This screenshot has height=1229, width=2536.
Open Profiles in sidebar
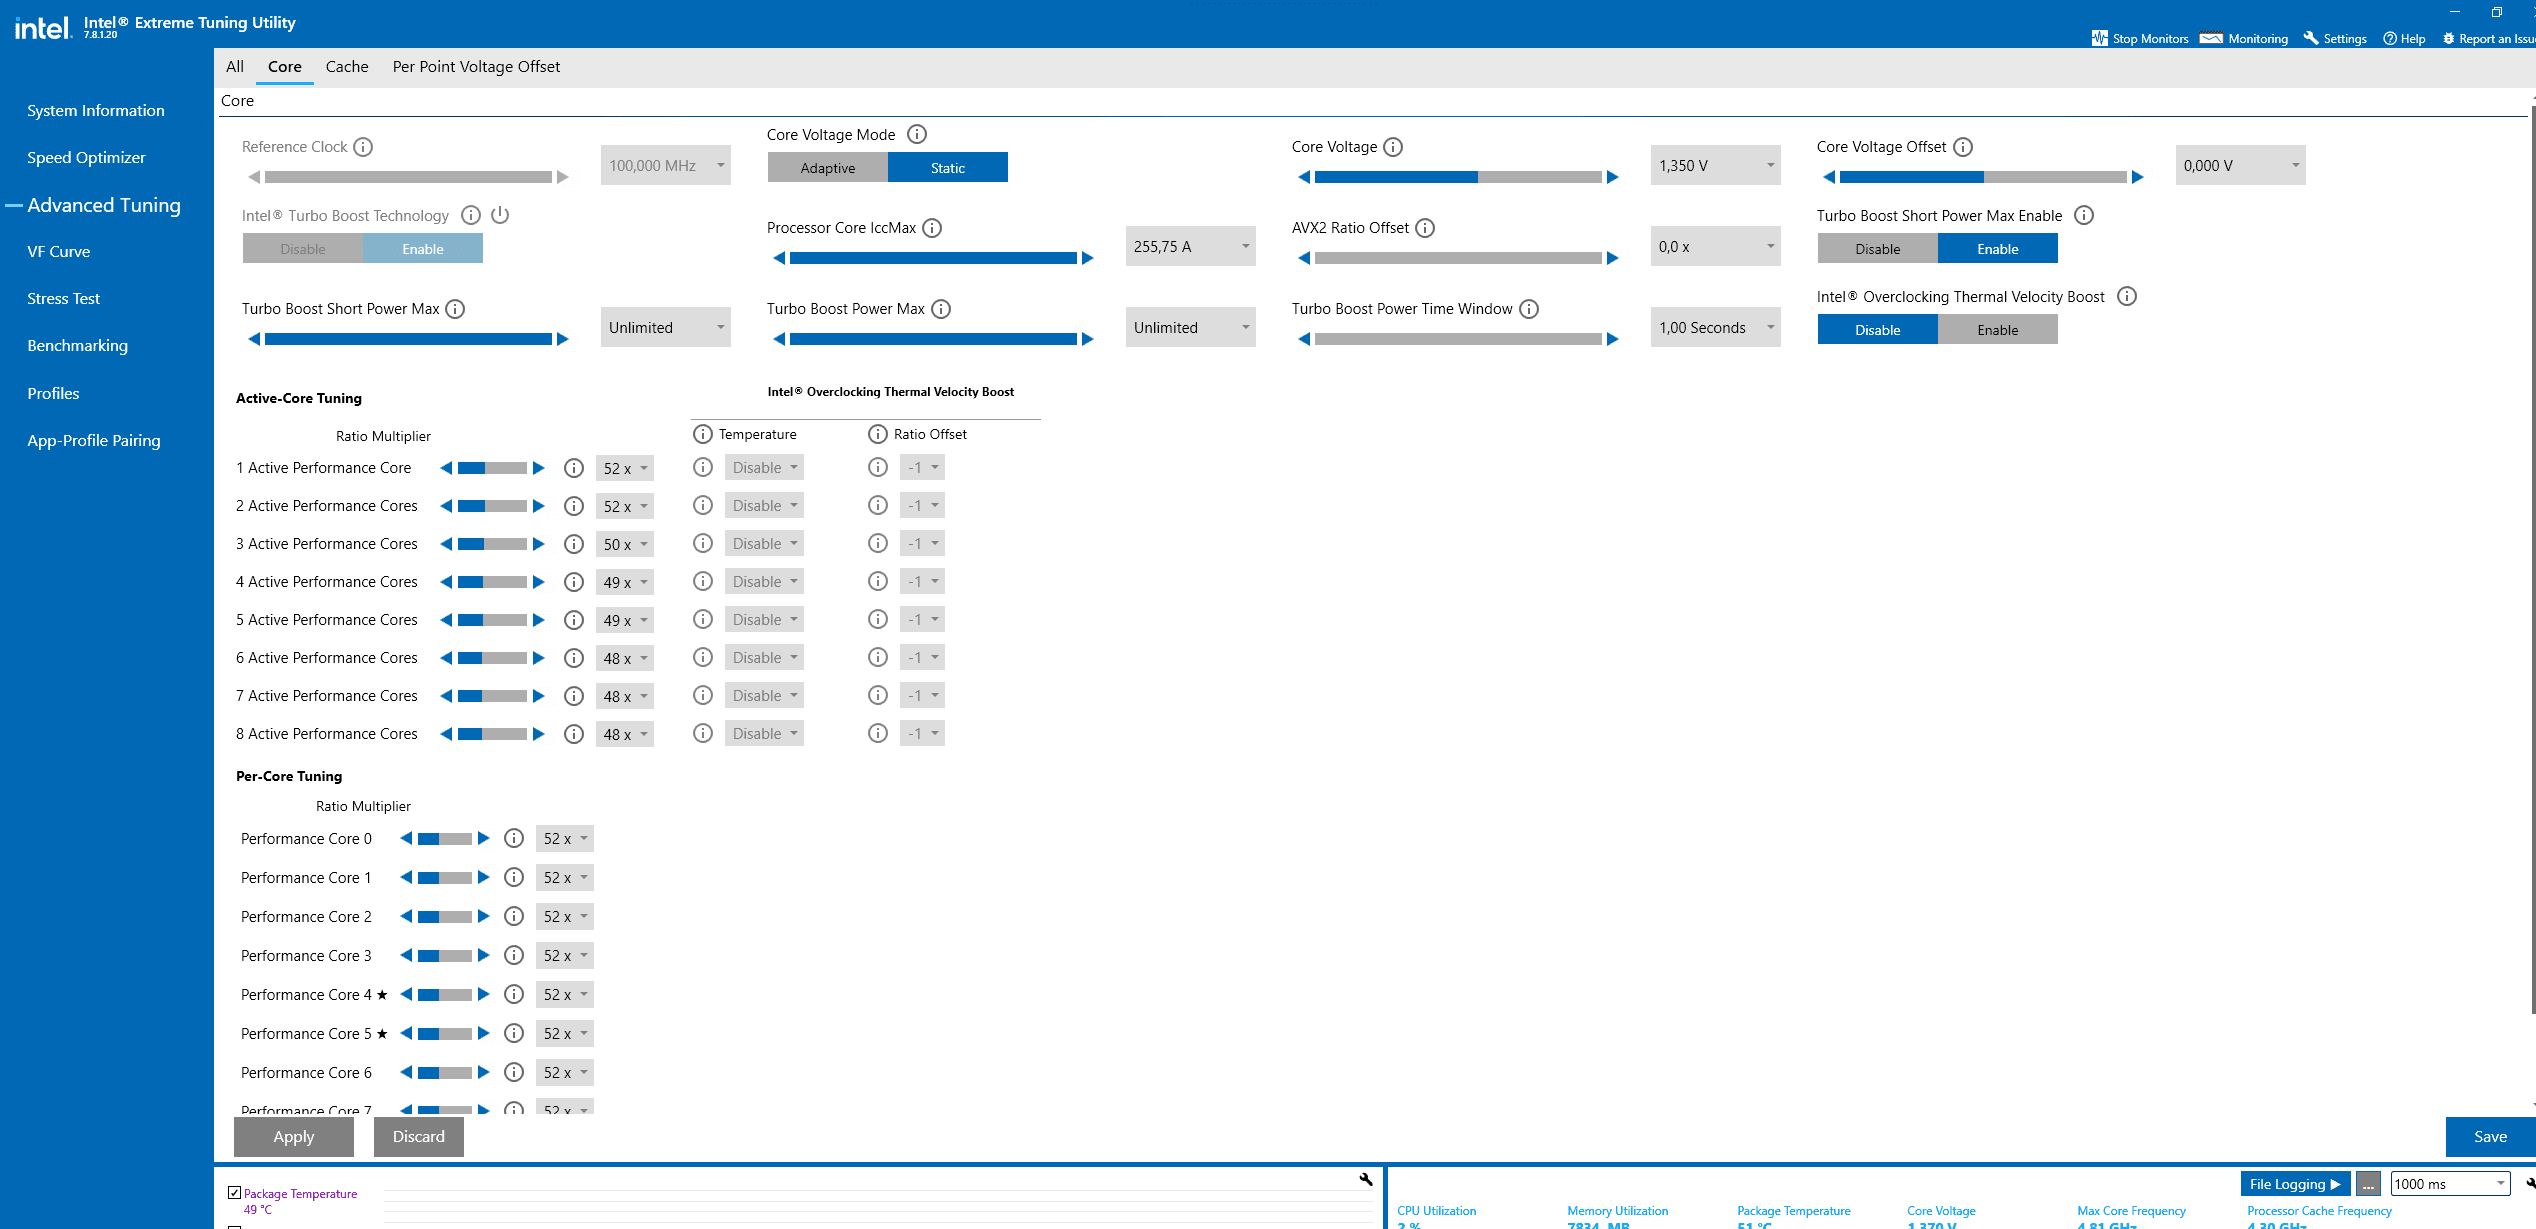[53, 393]
